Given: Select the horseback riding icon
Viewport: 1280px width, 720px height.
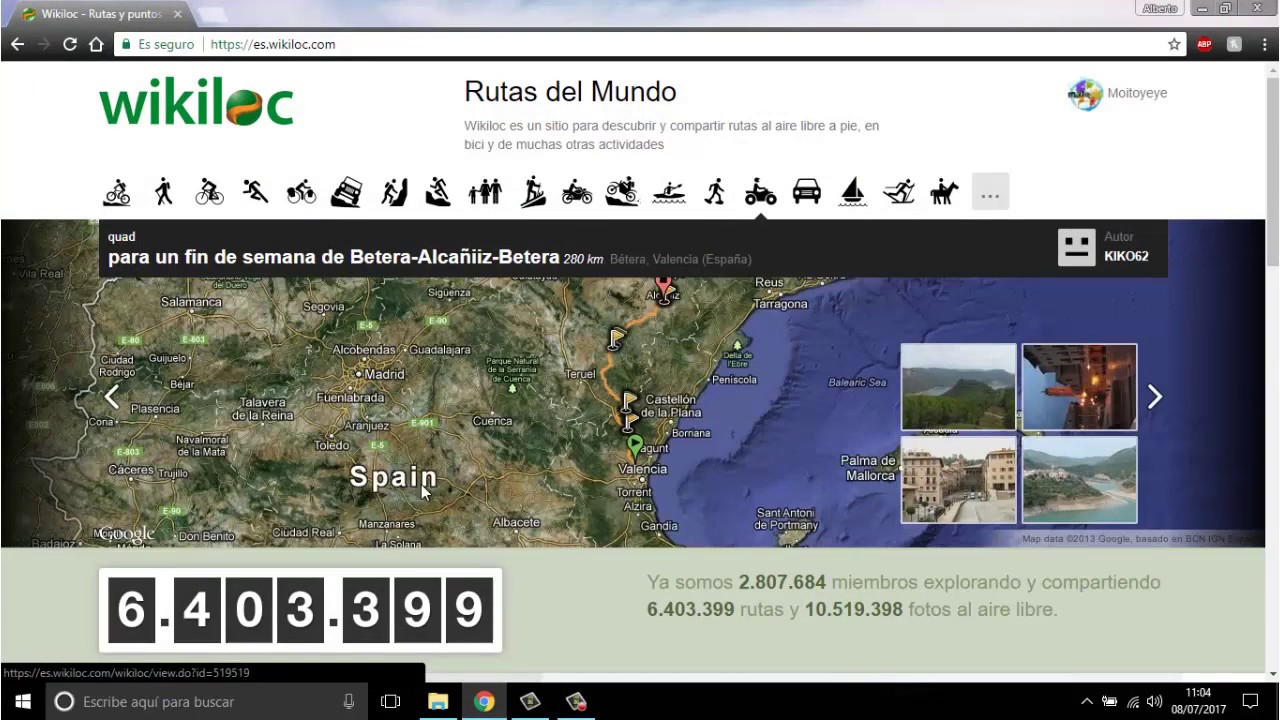Looking at the screenshot, I should pos(944,191).
